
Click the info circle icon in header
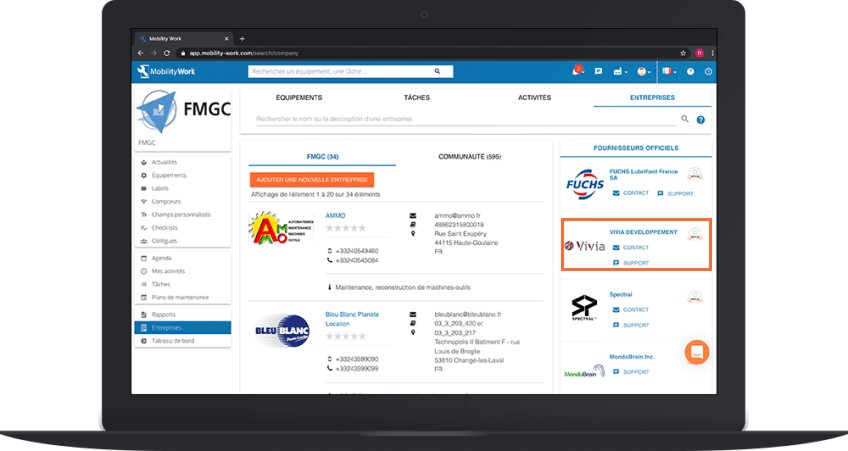click(708, 71)
